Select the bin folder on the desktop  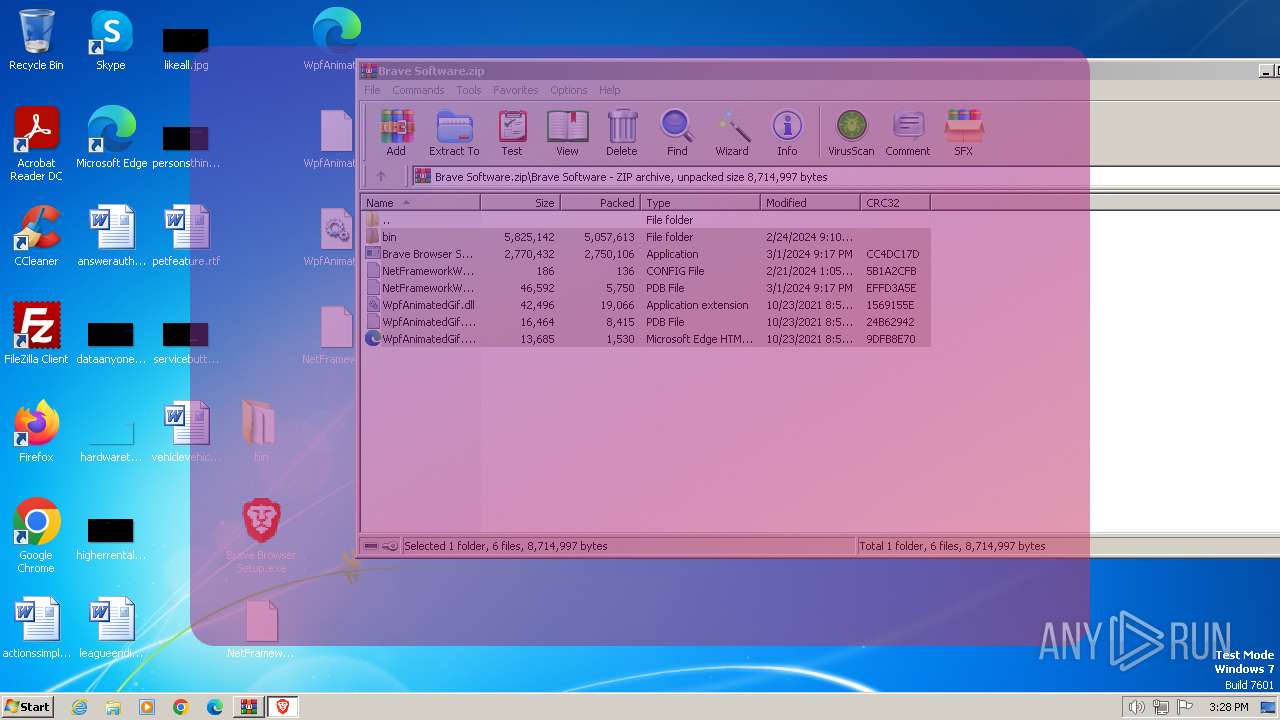pyautogui.click(x=261, y=432)
